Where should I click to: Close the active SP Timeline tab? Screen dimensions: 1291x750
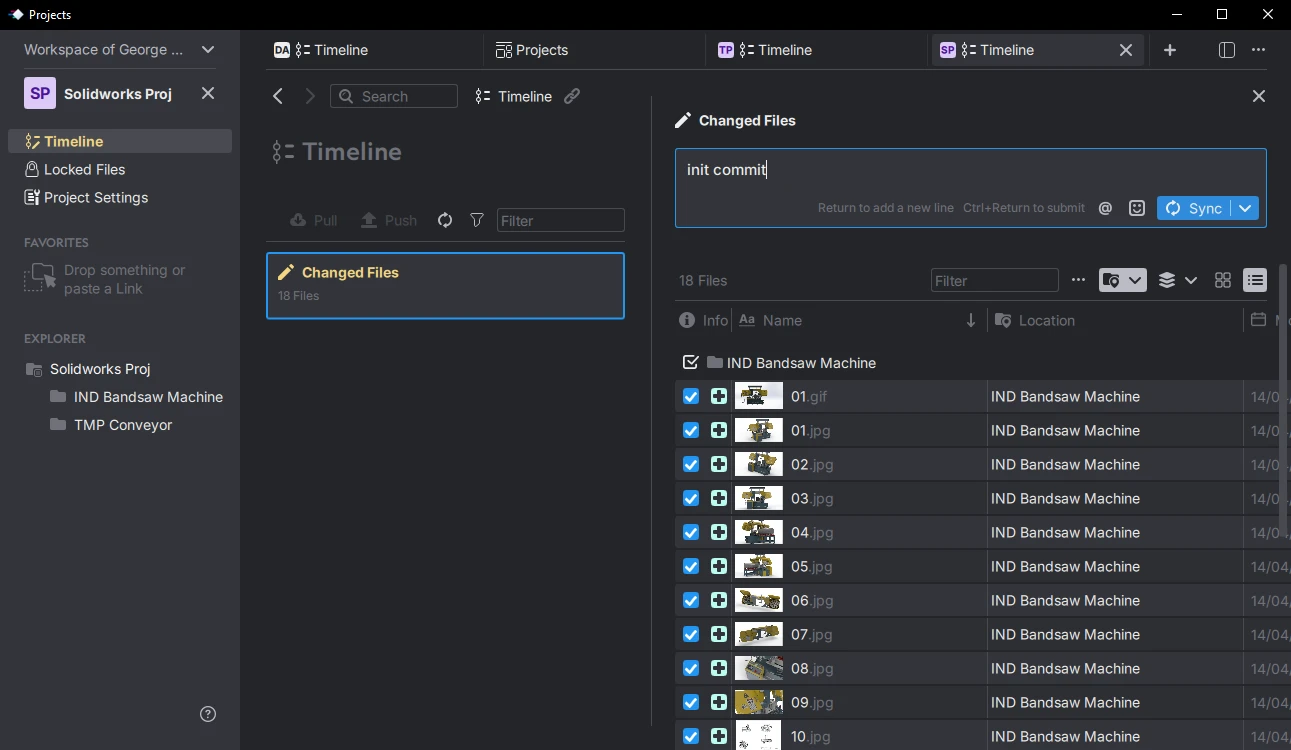pyautogui.click(x=1126, y=50)
